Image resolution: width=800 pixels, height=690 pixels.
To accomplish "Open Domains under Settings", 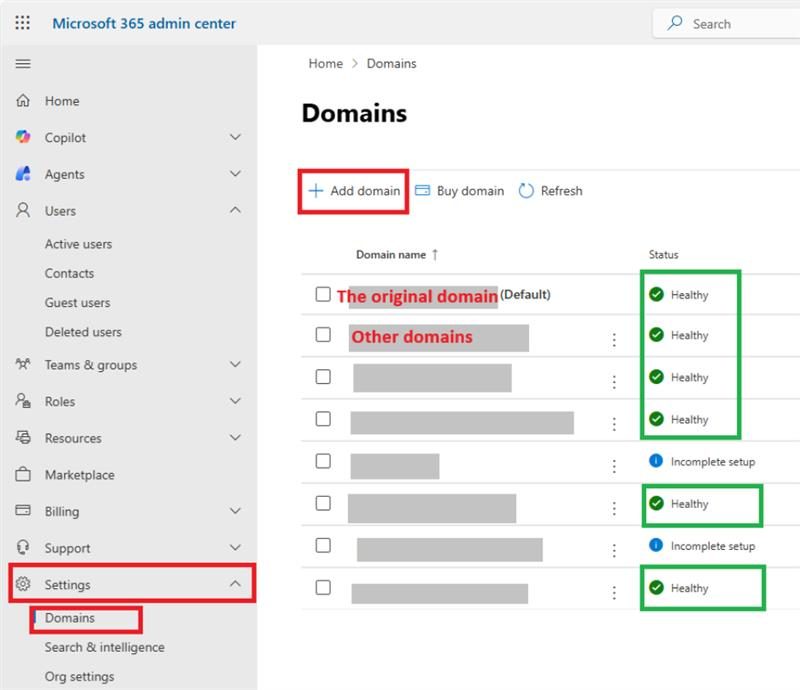I will tap(70, 618).
